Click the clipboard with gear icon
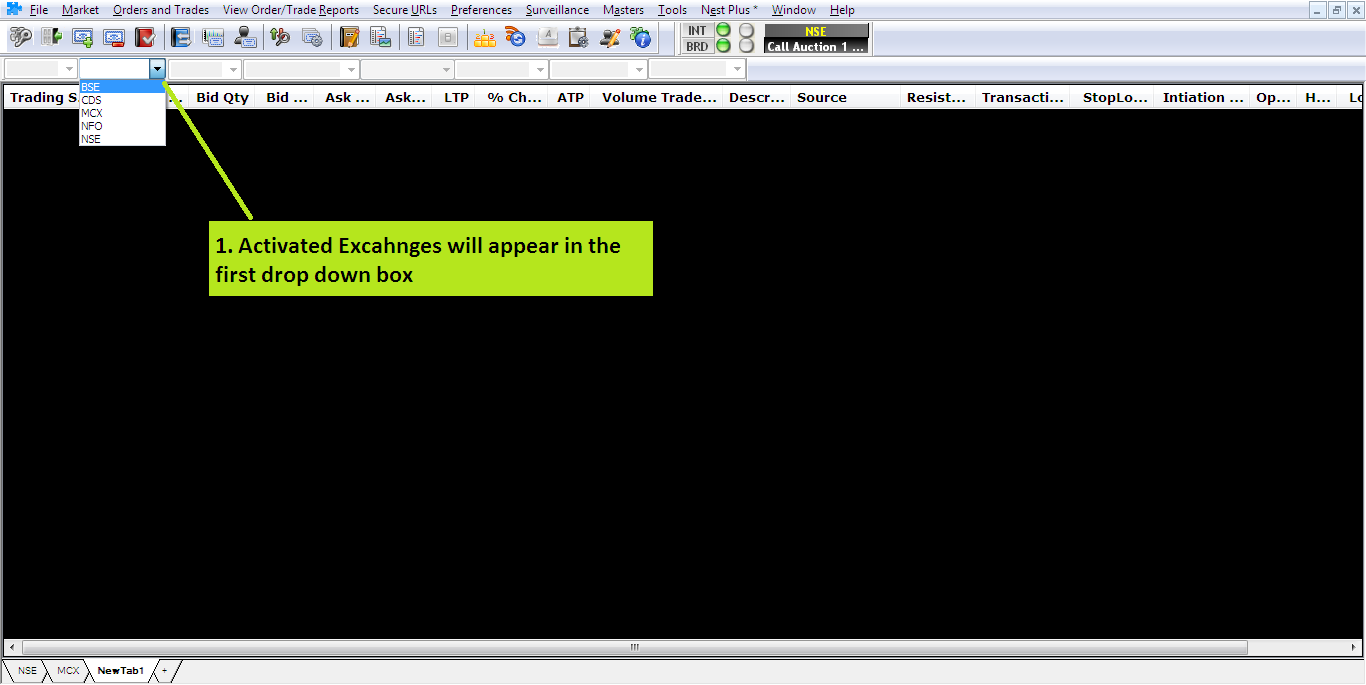 (x=578, y=38)
